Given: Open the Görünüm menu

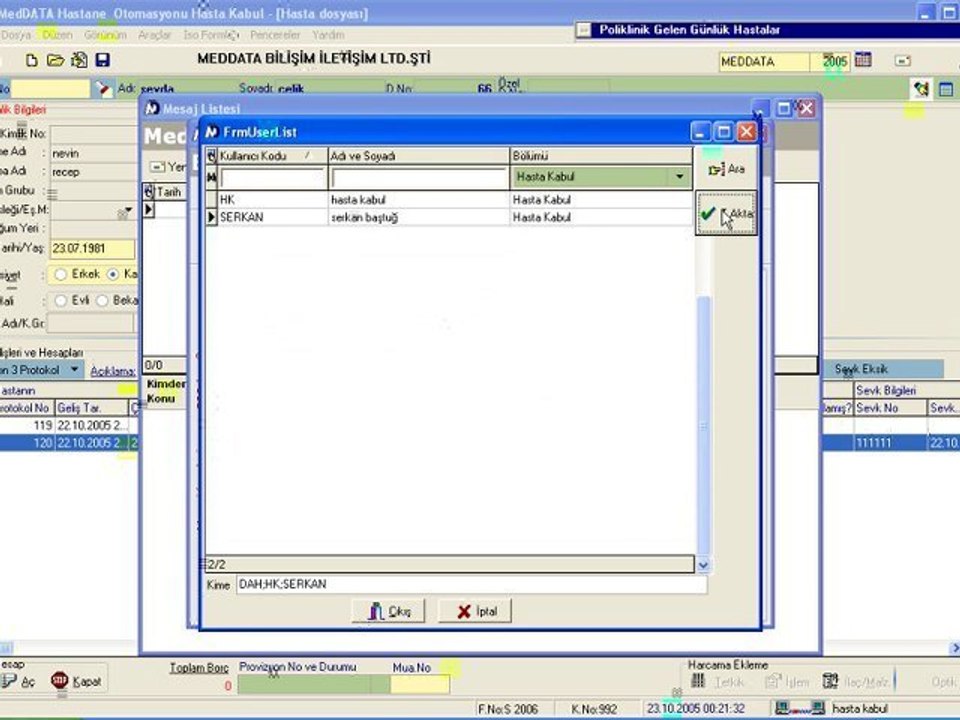Looking at the screenshot, I should (105, 35).
